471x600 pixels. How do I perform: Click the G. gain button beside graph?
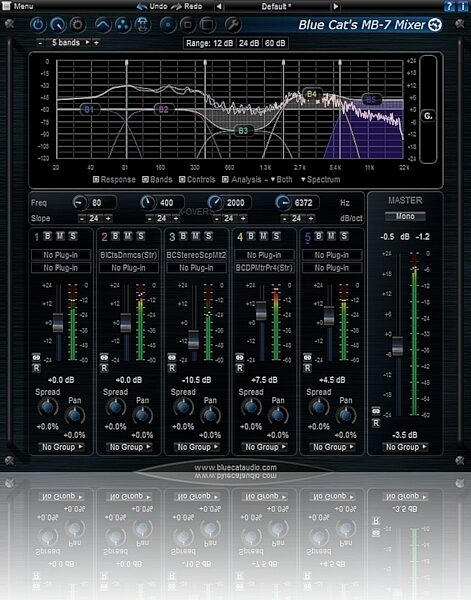click(x=428, y=116)
